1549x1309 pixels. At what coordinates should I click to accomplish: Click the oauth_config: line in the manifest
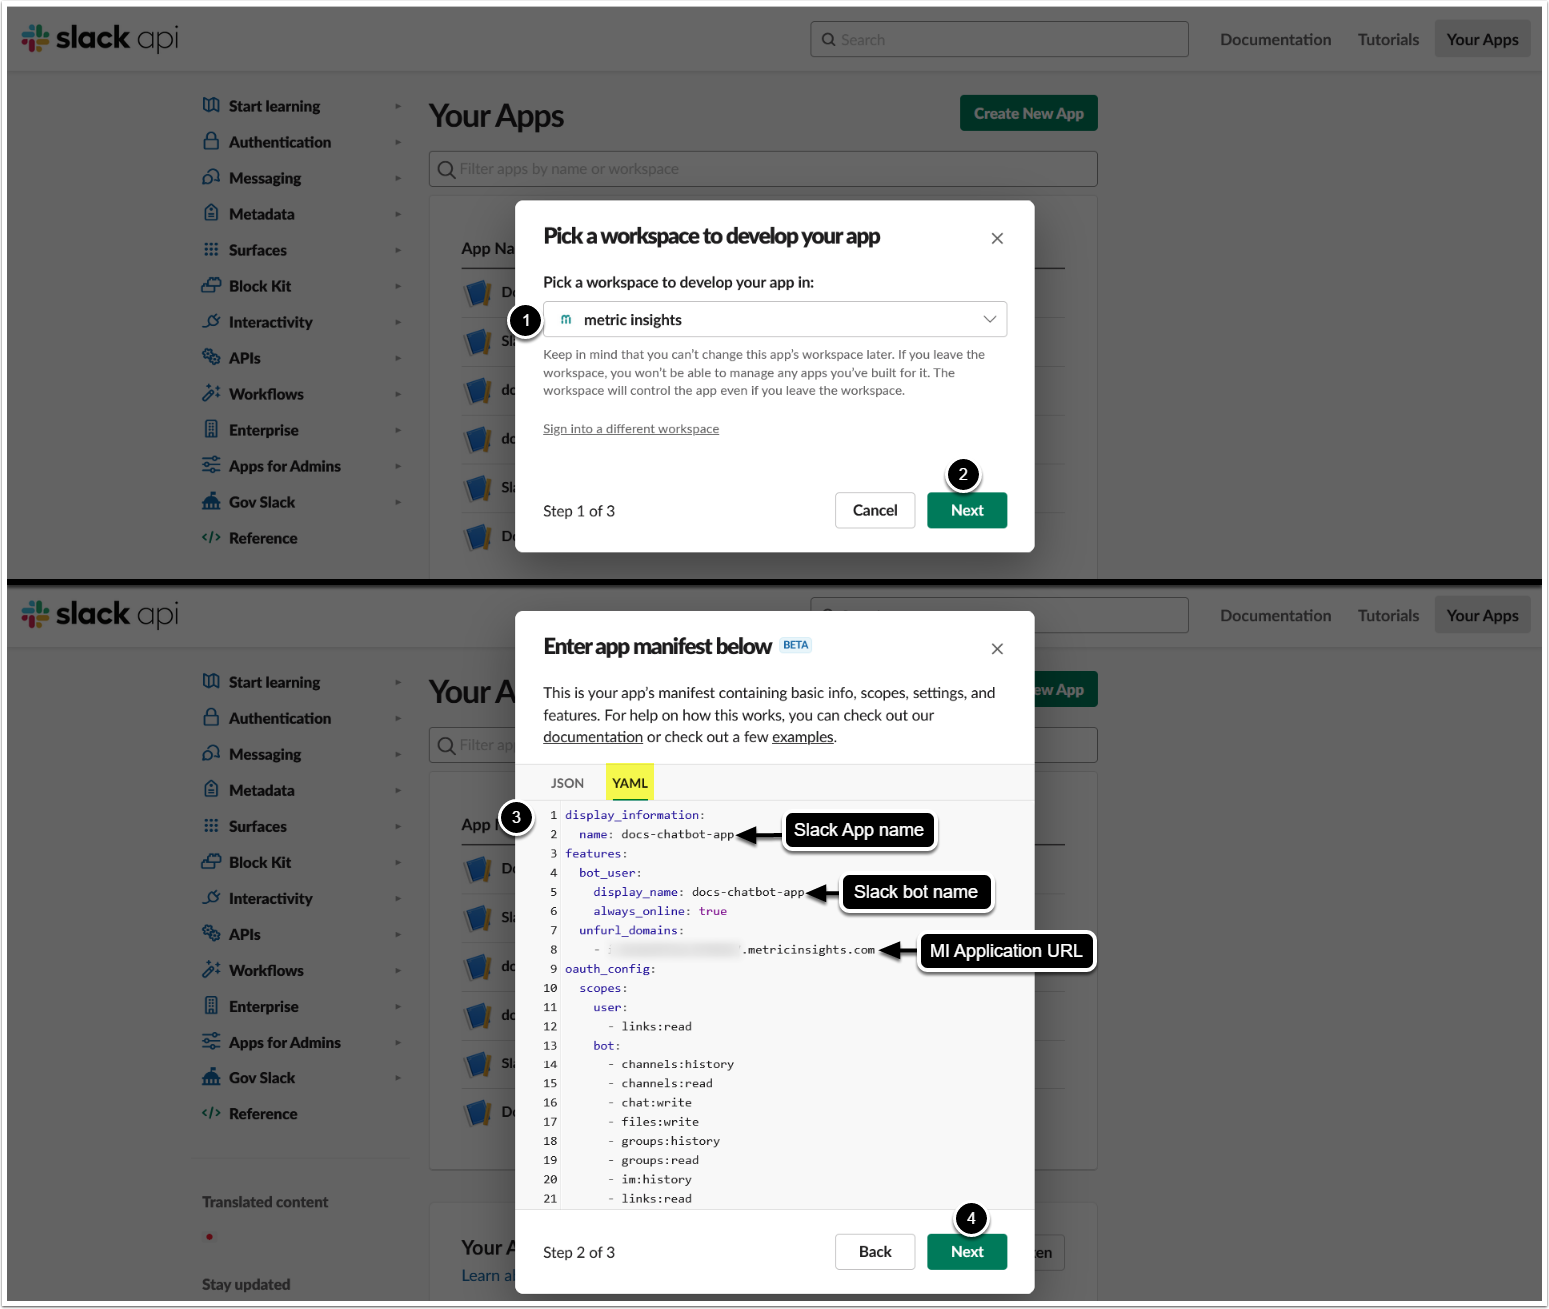pos(610,969)
